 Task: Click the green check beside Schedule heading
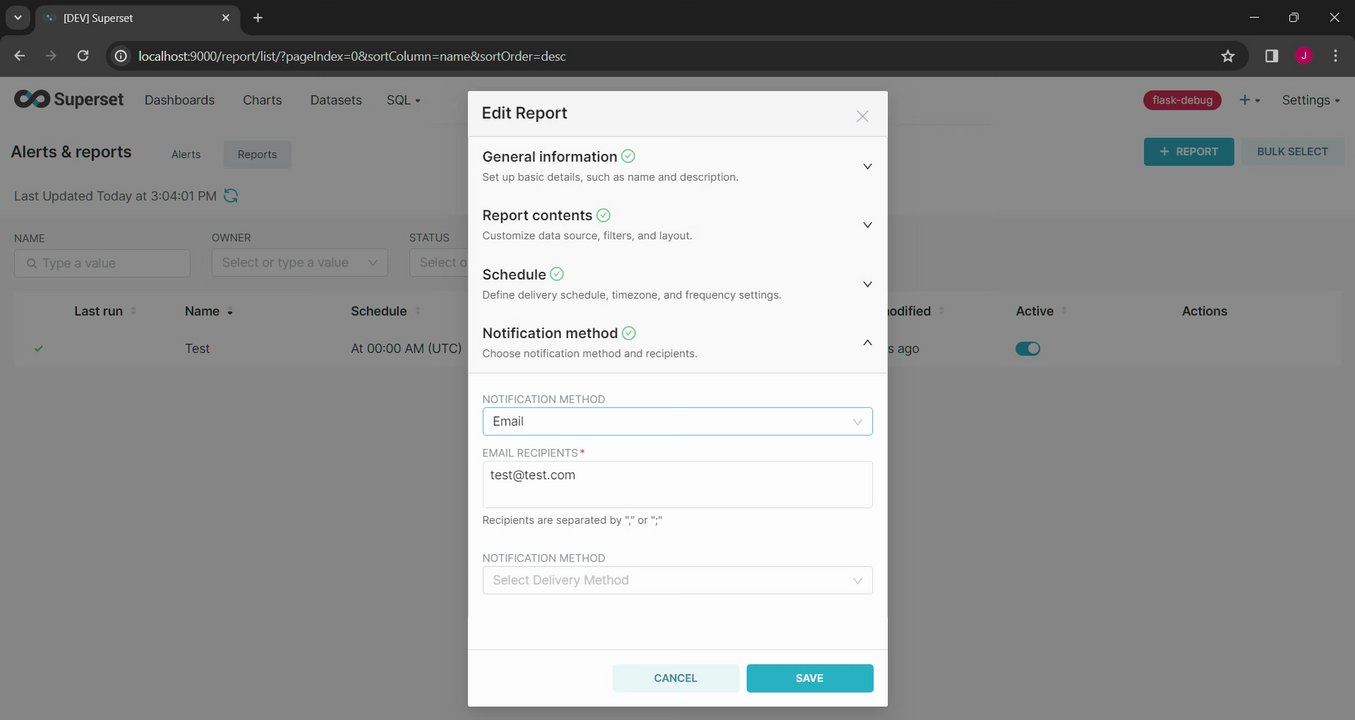557,274
